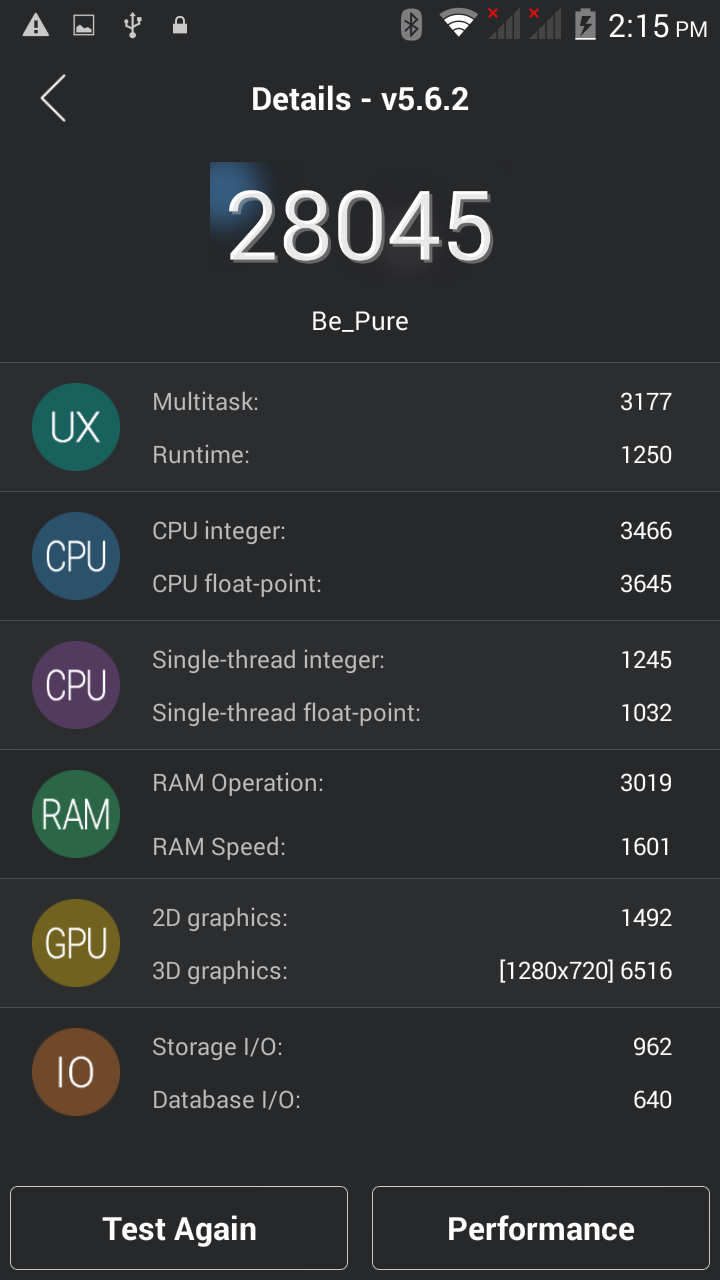The width and height of the screenshot is (720, 1280).
Task: Click the blue CPU category icon
Action: click(76, 557)
